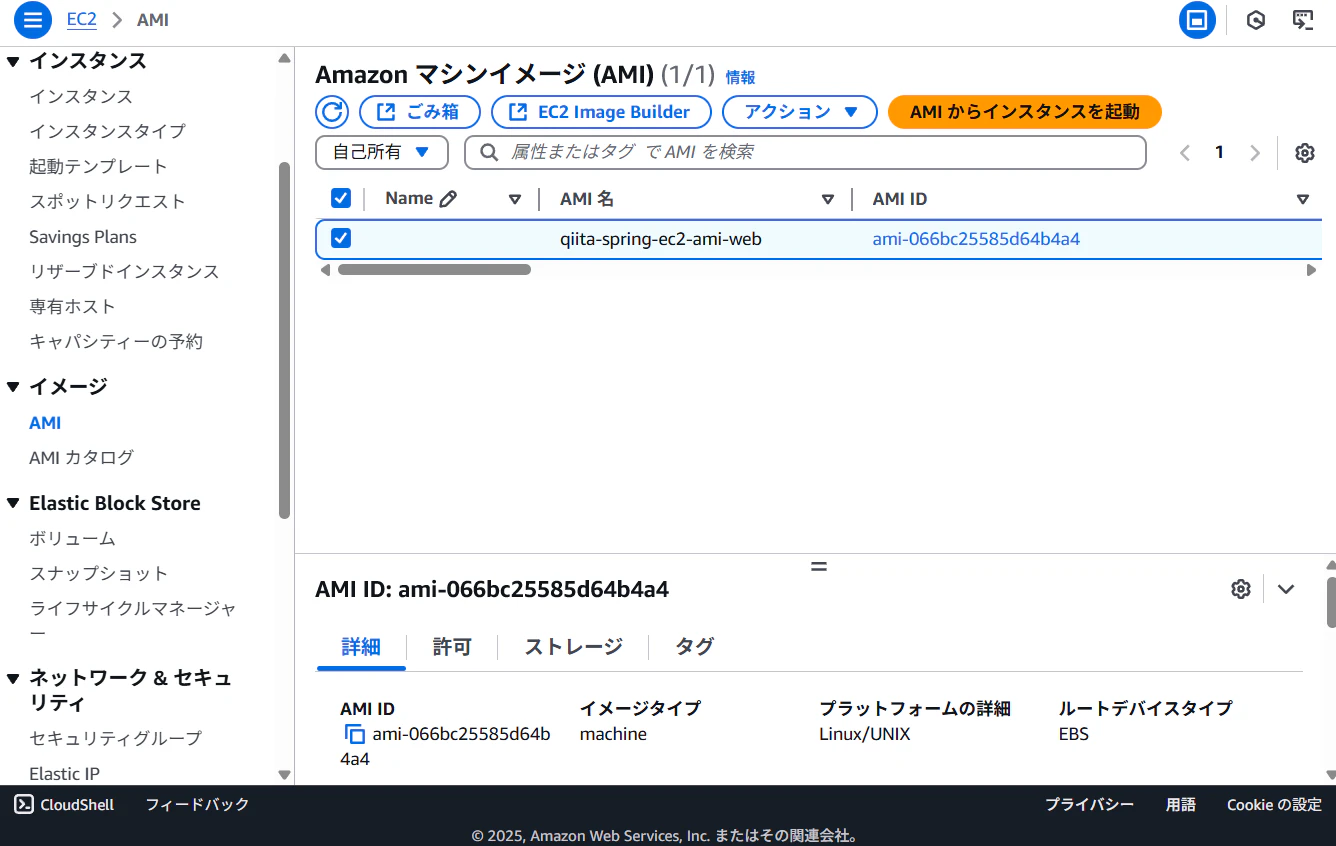Collapse the Elastic Block Store section
1336x846 pixels.
[13, 504]
